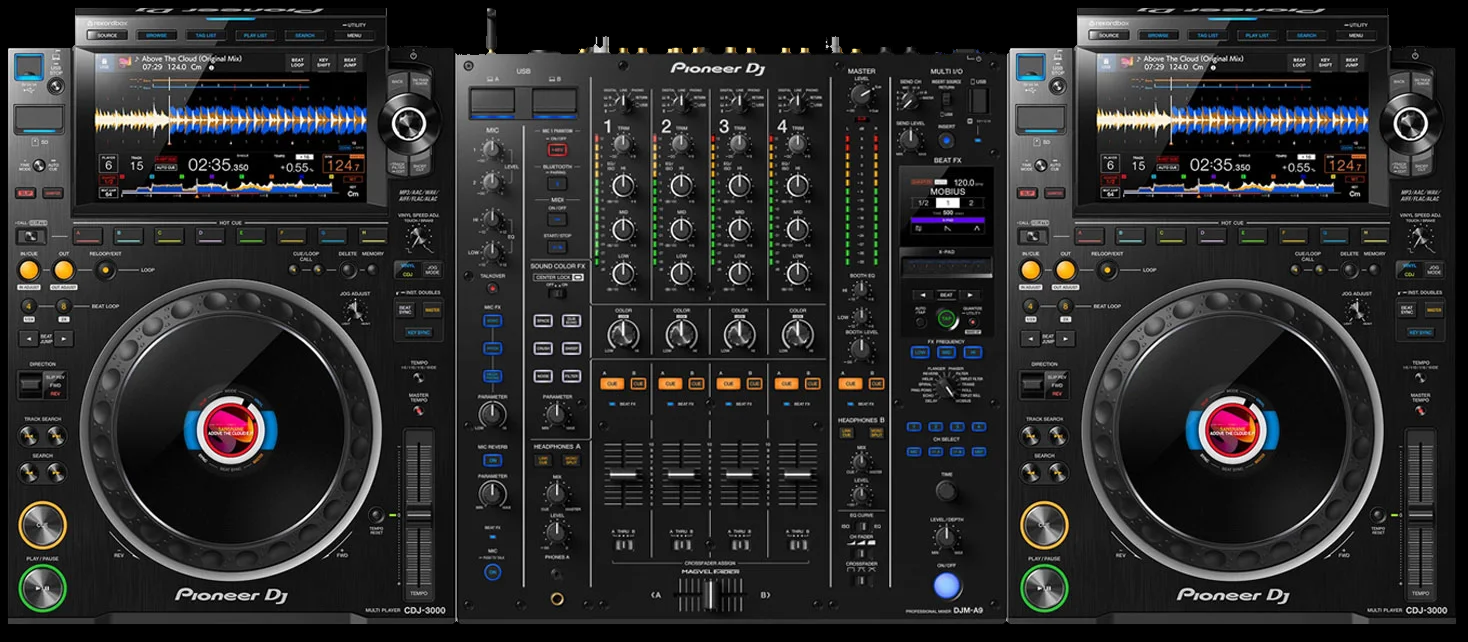Viewport: 1468px width, 642px height.
Task: Open PLAY LIST on the right deck
Action: (1257, 35)
